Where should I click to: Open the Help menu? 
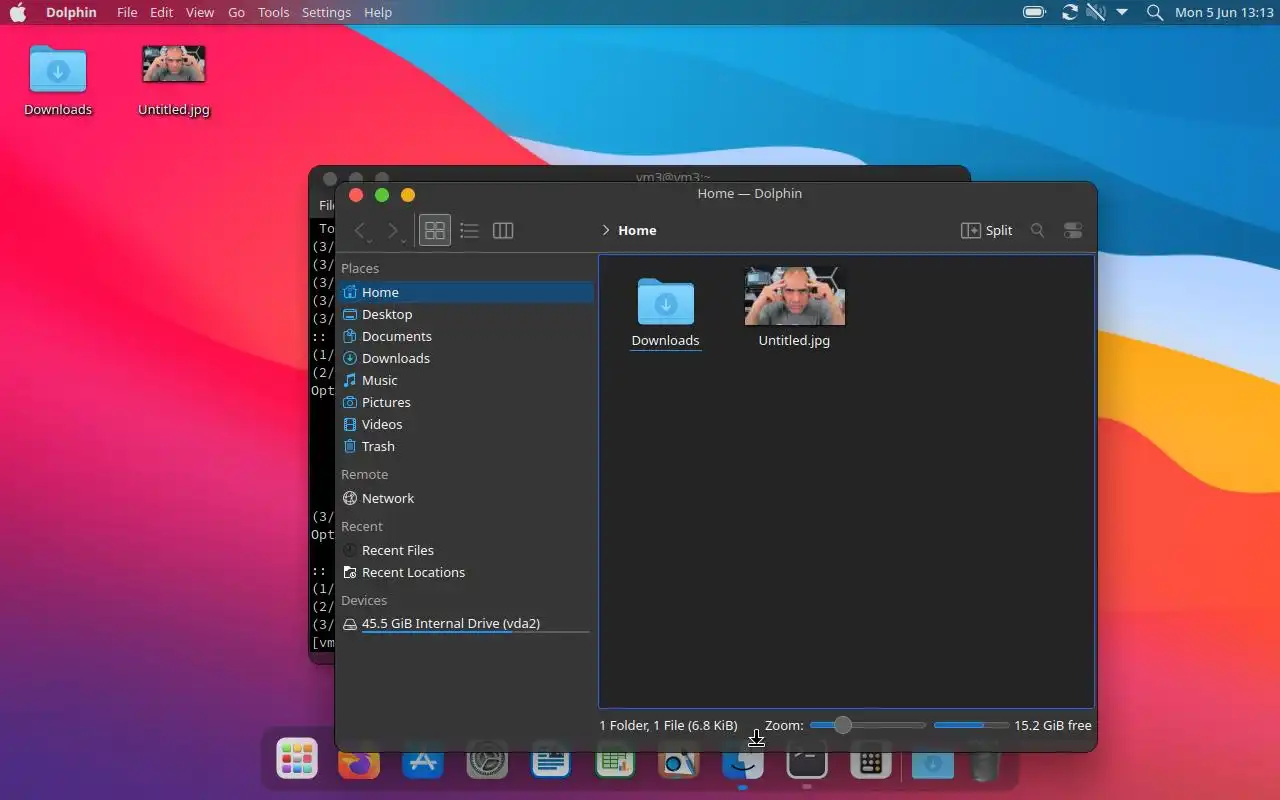click(378, 12)
